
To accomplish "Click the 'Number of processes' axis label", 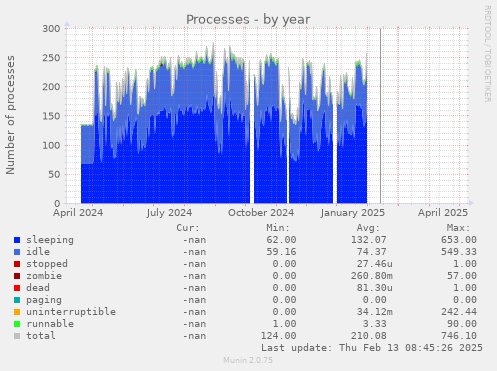I will click(x=10, y=115).
